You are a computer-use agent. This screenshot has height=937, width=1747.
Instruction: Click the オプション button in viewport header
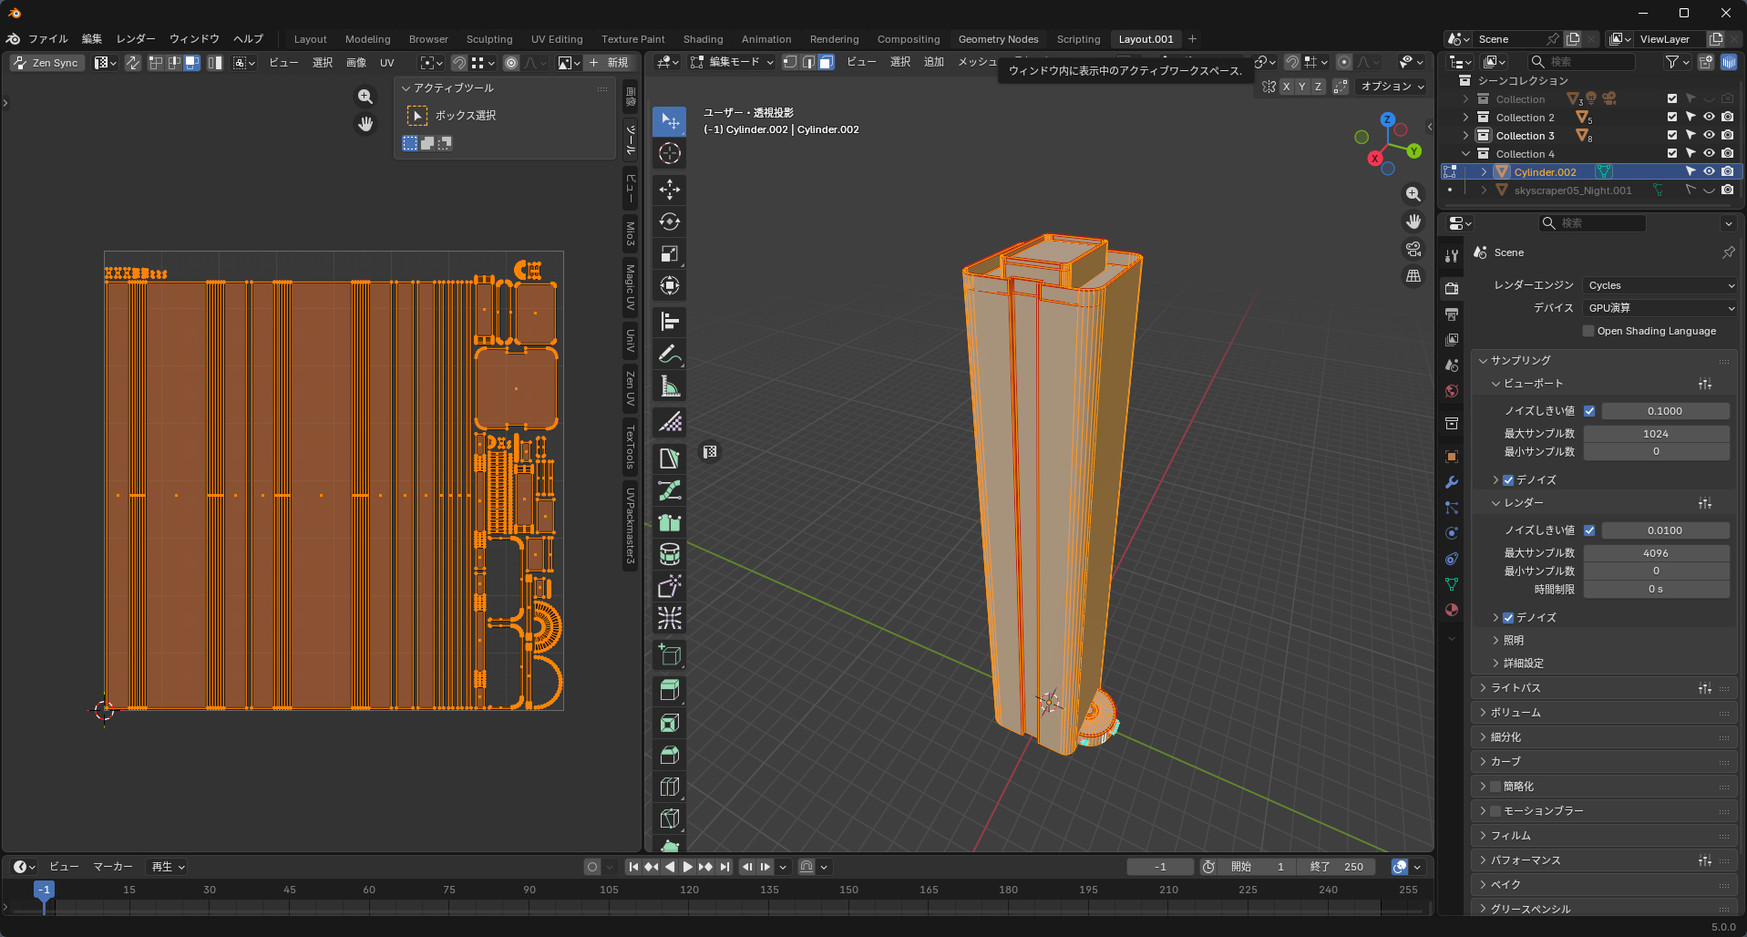click(x=1392, y=87)
